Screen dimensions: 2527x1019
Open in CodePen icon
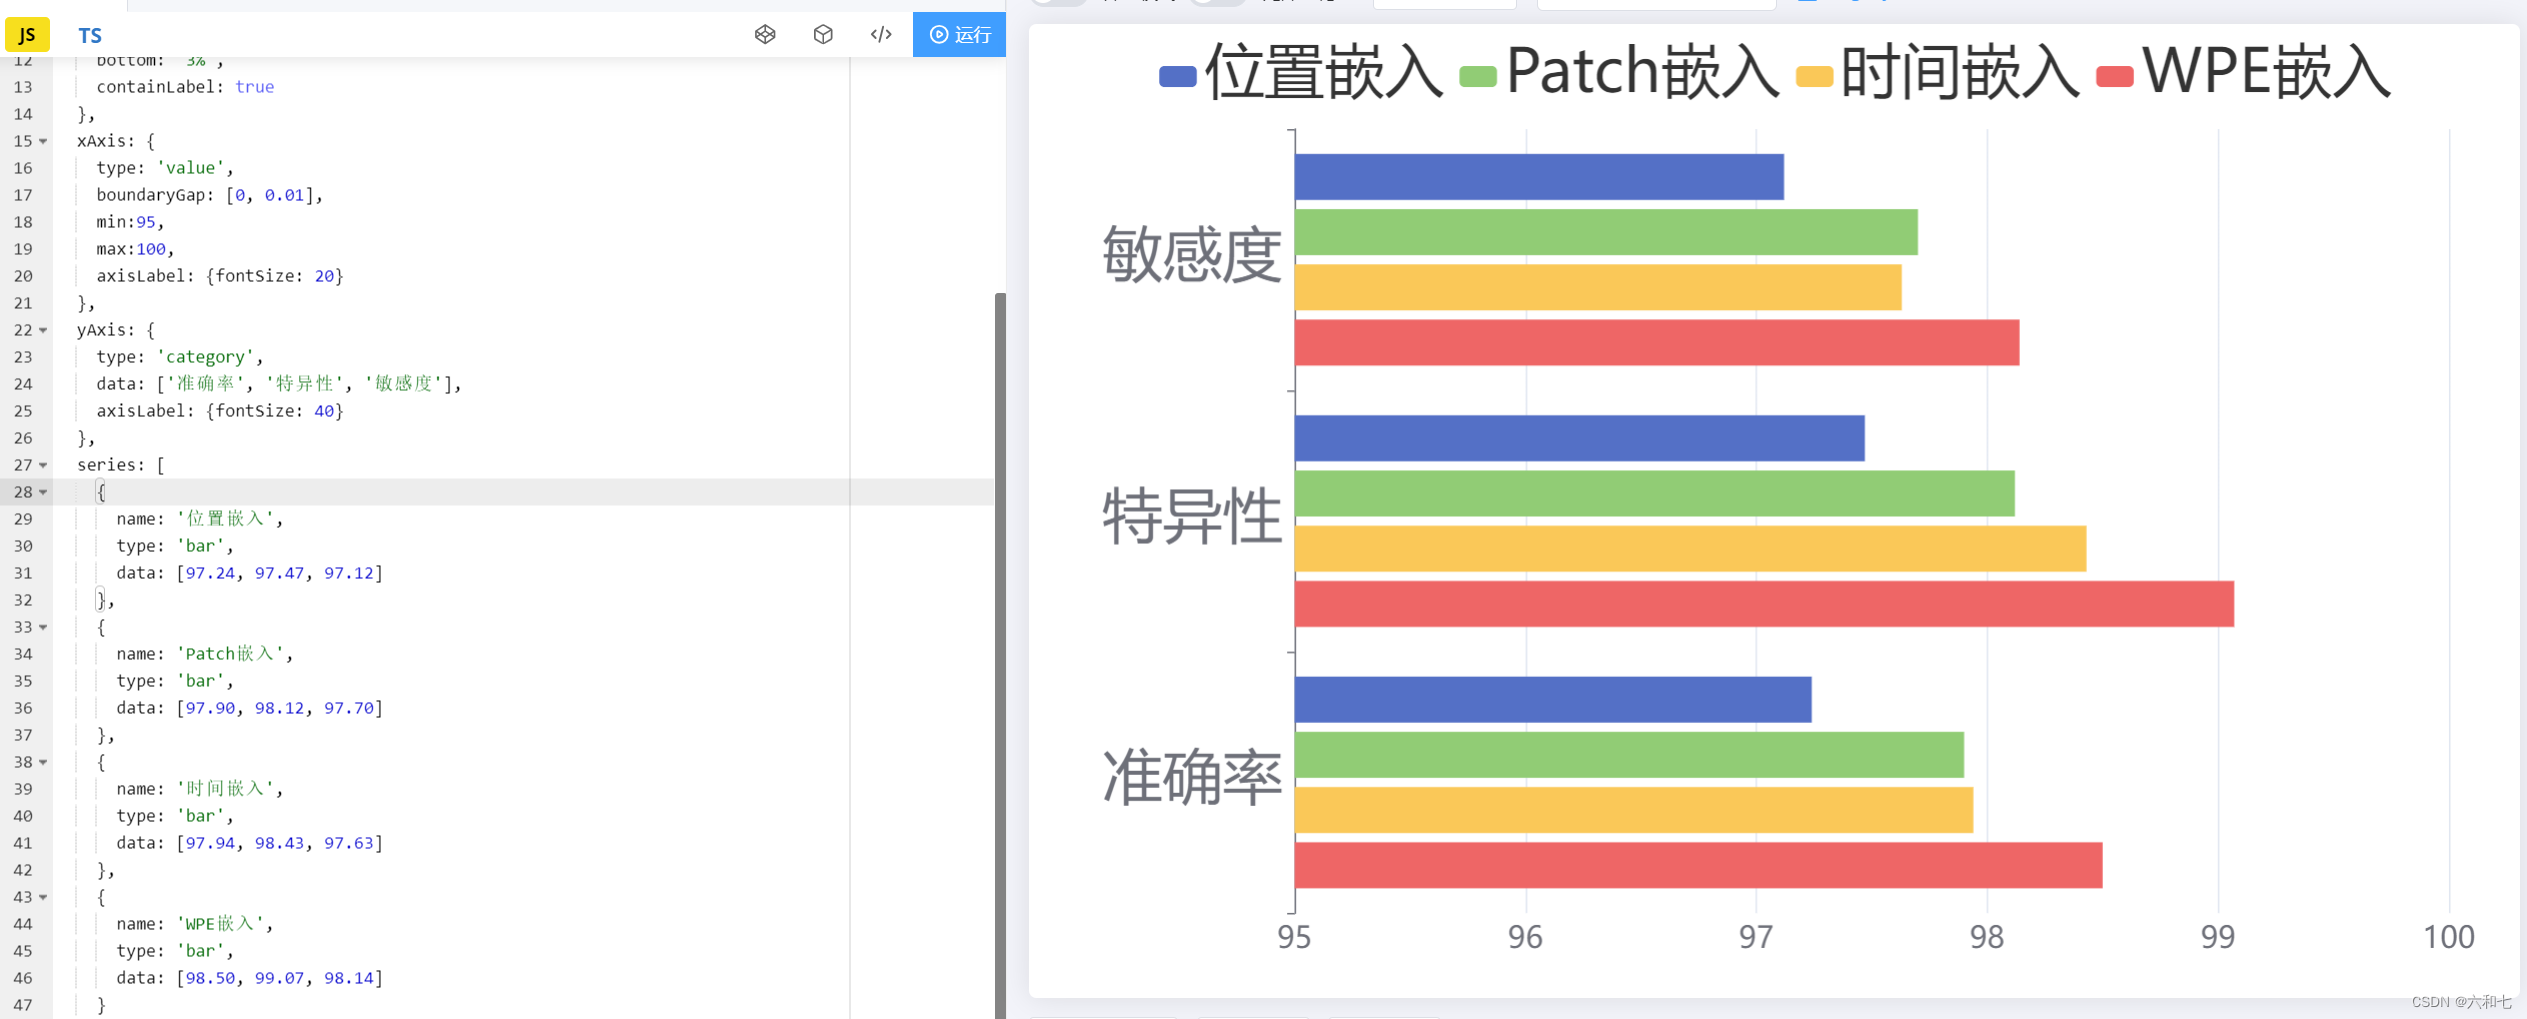tap(765, 35)
